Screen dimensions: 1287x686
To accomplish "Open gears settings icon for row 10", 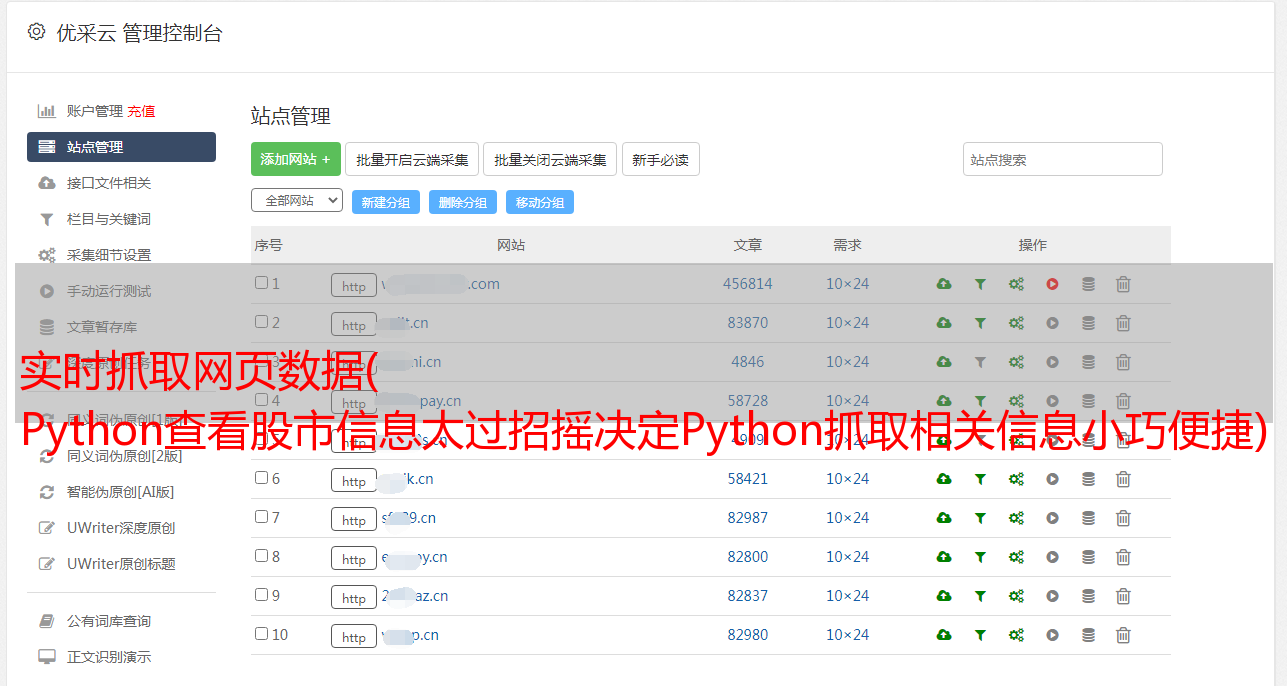I will [1016, 635].
